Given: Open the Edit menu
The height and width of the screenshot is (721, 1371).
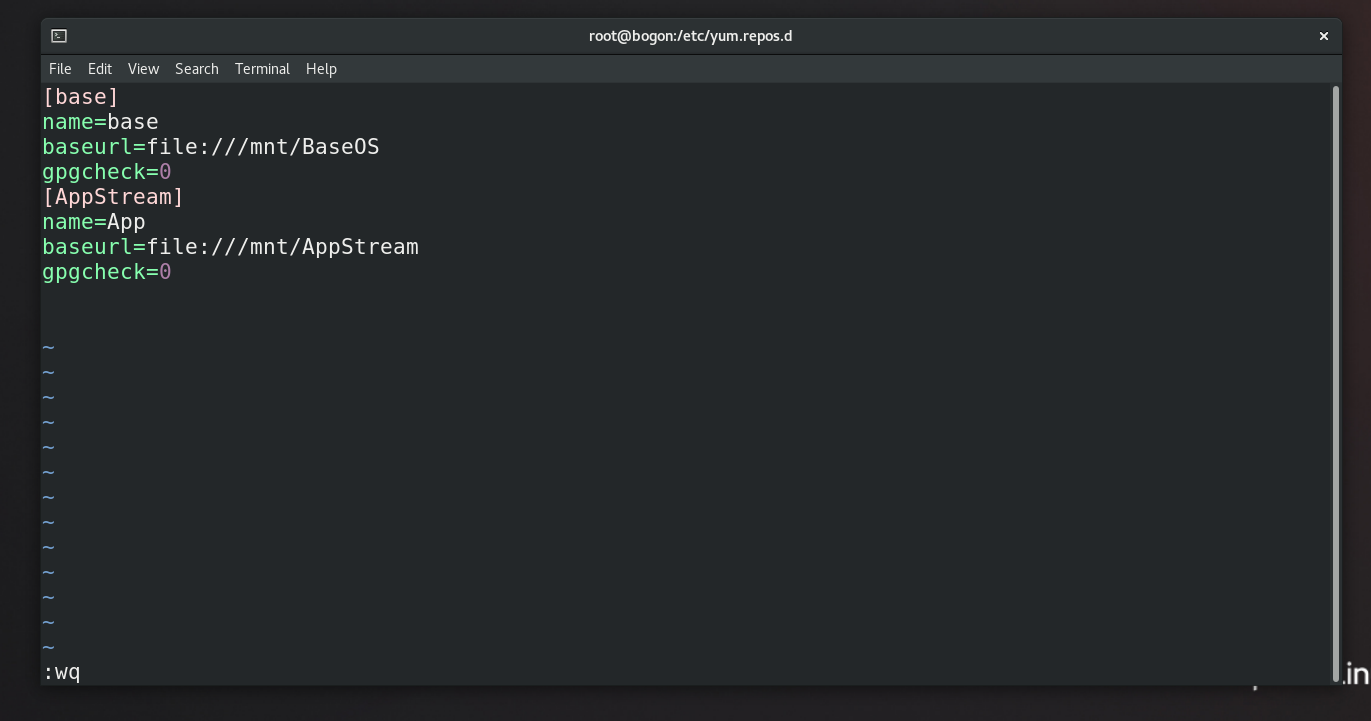Looking at the screenshot, I should 99,69.
